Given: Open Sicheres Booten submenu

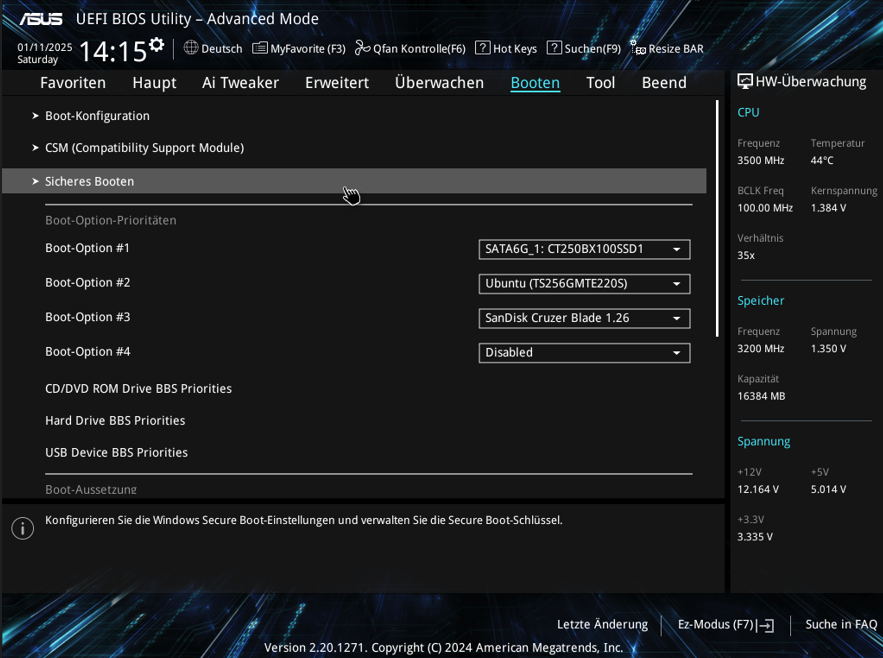Looking at the screenshot, I should click(354, 181).
